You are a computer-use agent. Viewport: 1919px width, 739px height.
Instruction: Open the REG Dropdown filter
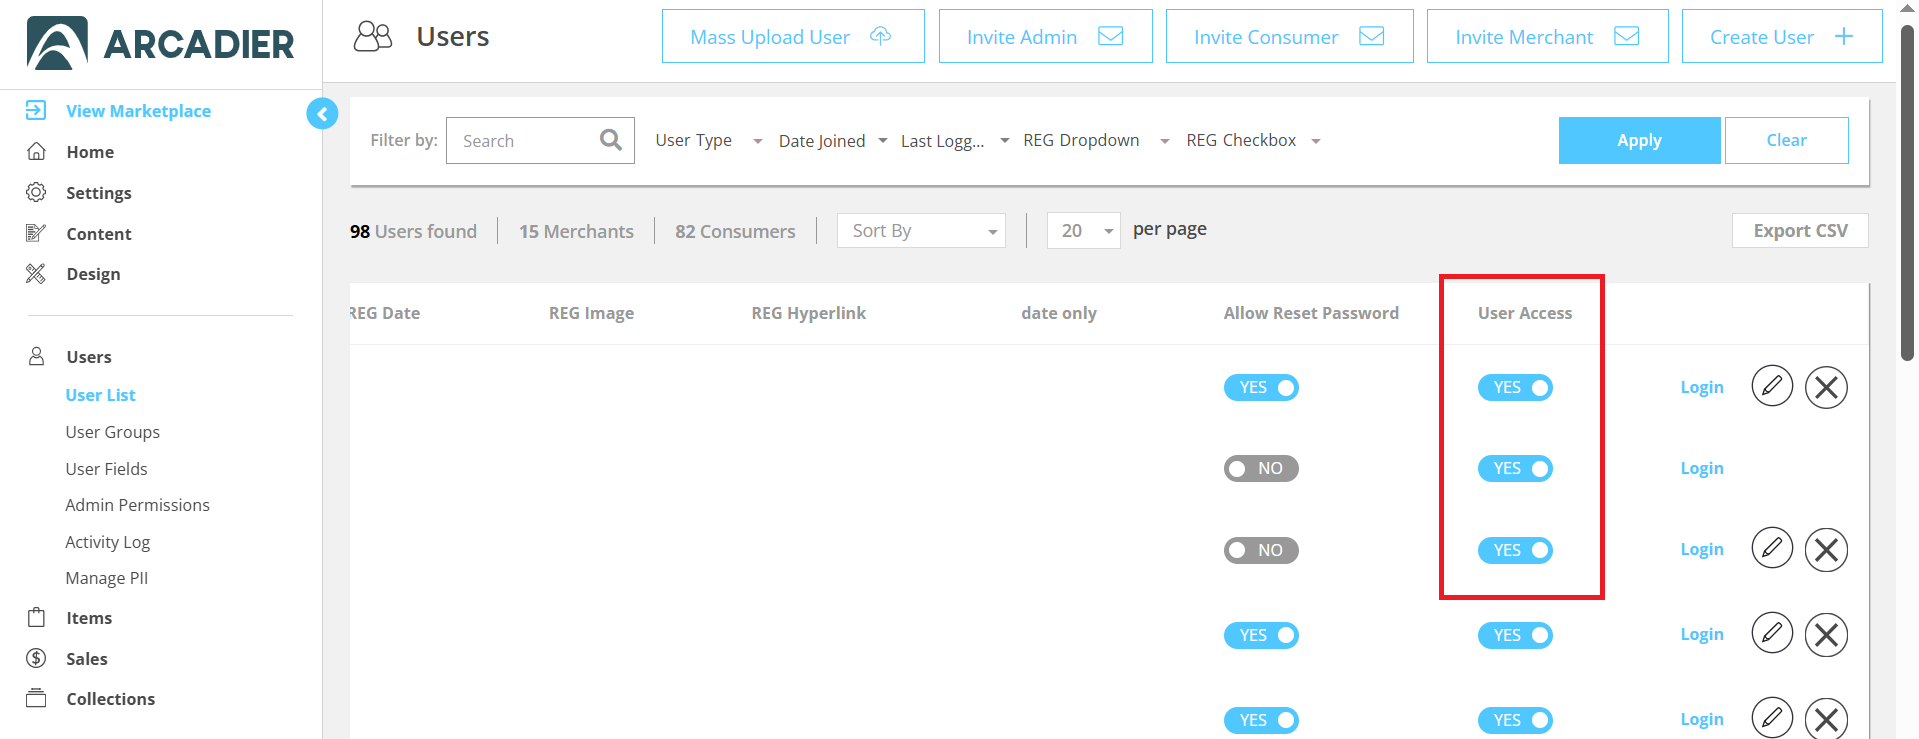tap(1096, 140)
